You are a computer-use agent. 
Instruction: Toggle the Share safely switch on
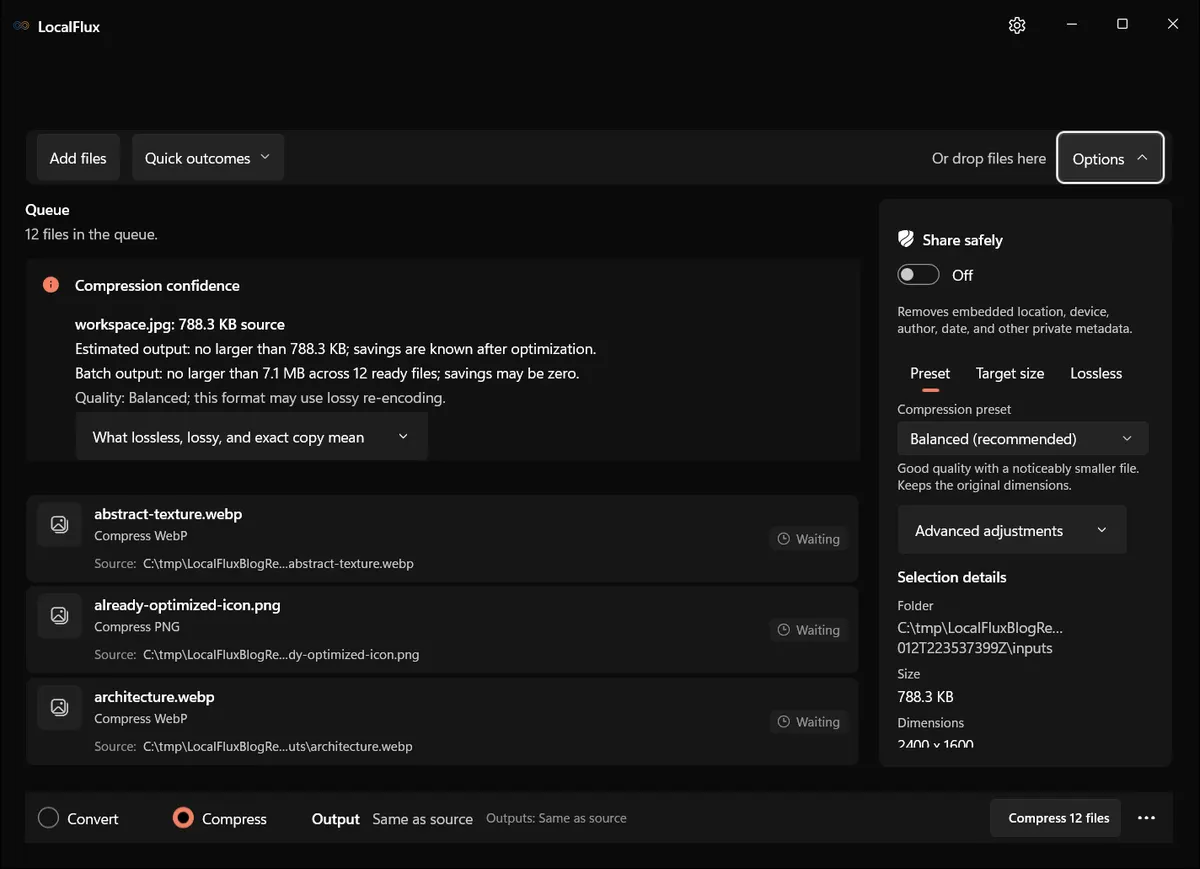point(918,275)
